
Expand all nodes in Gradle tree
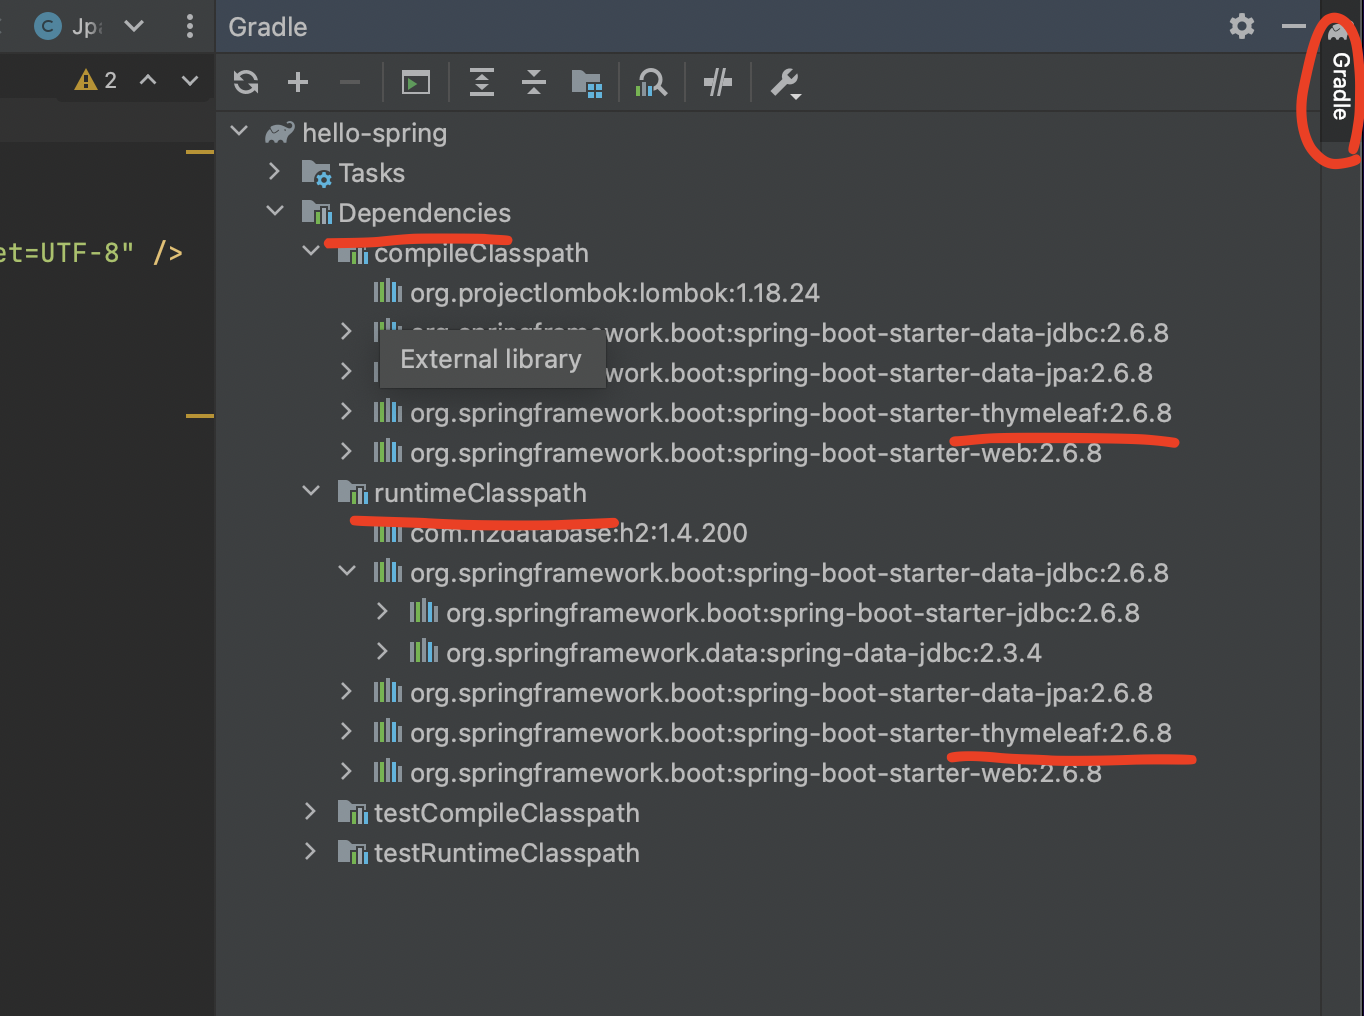point(482,82)
